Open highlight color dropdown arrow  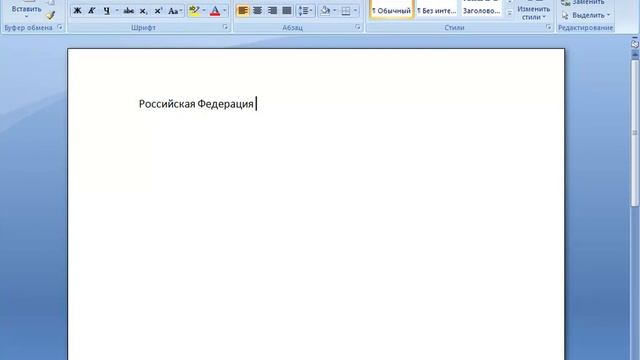(204, 11)
